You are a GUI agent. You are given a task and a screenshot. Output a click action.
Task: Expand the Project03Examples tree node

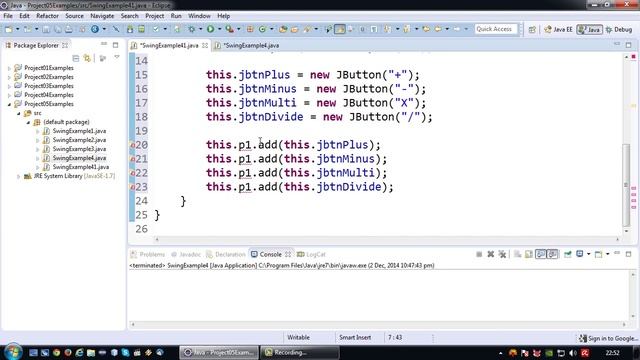tap(9, 86)
